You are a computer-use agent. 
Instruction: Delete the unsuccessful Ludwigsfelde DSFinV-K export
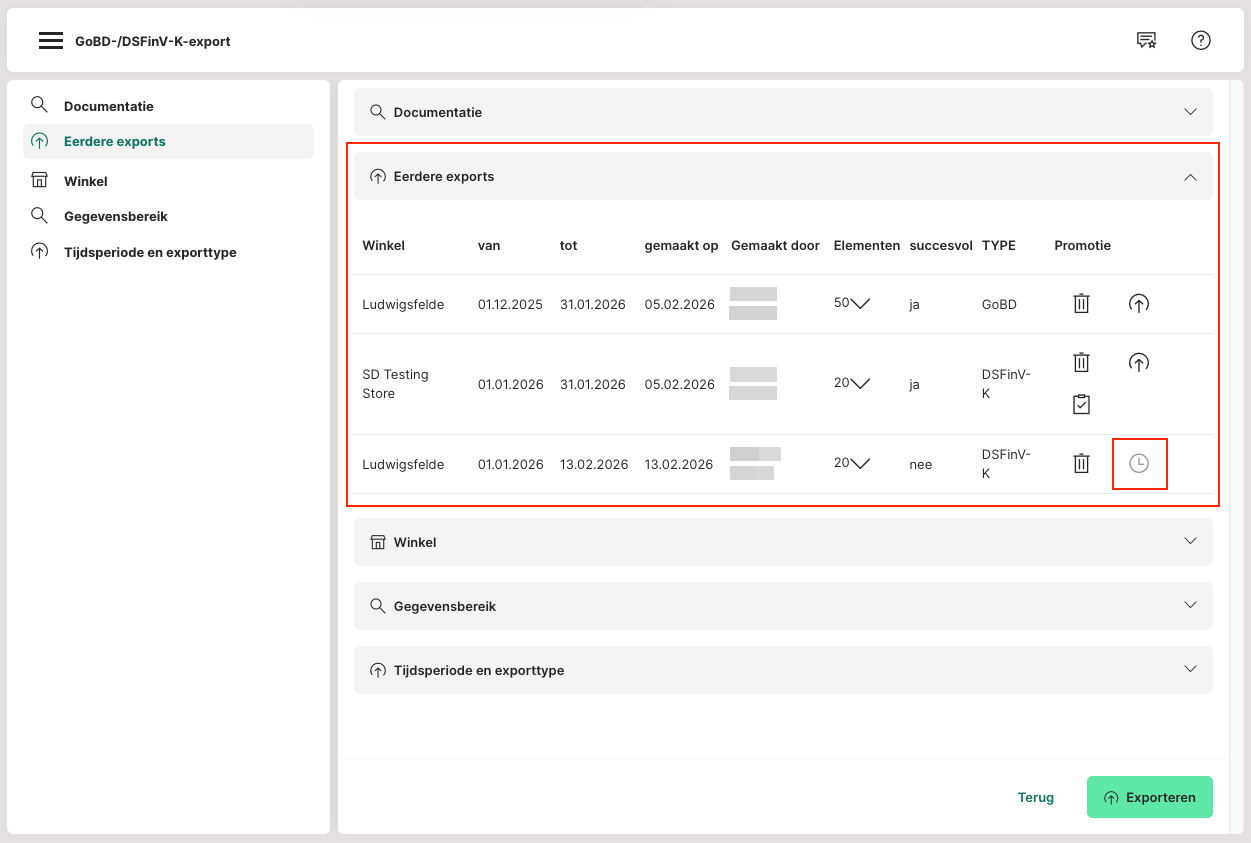point(1081,464)
